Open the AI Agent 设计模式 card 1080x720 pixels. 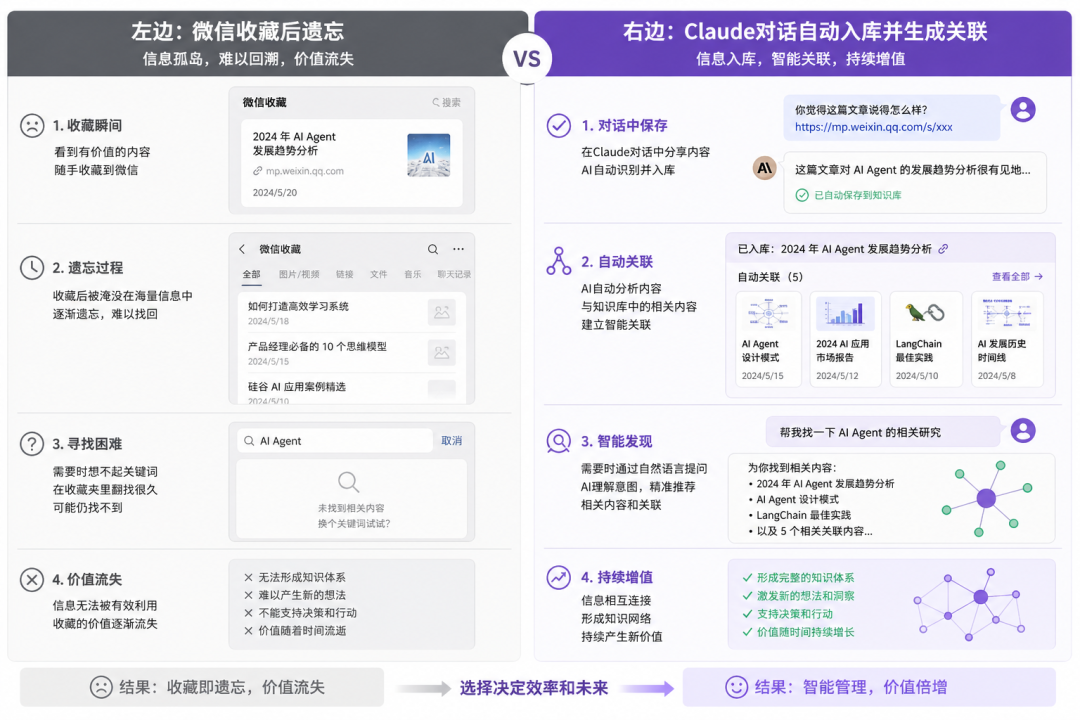pos(769,338)
